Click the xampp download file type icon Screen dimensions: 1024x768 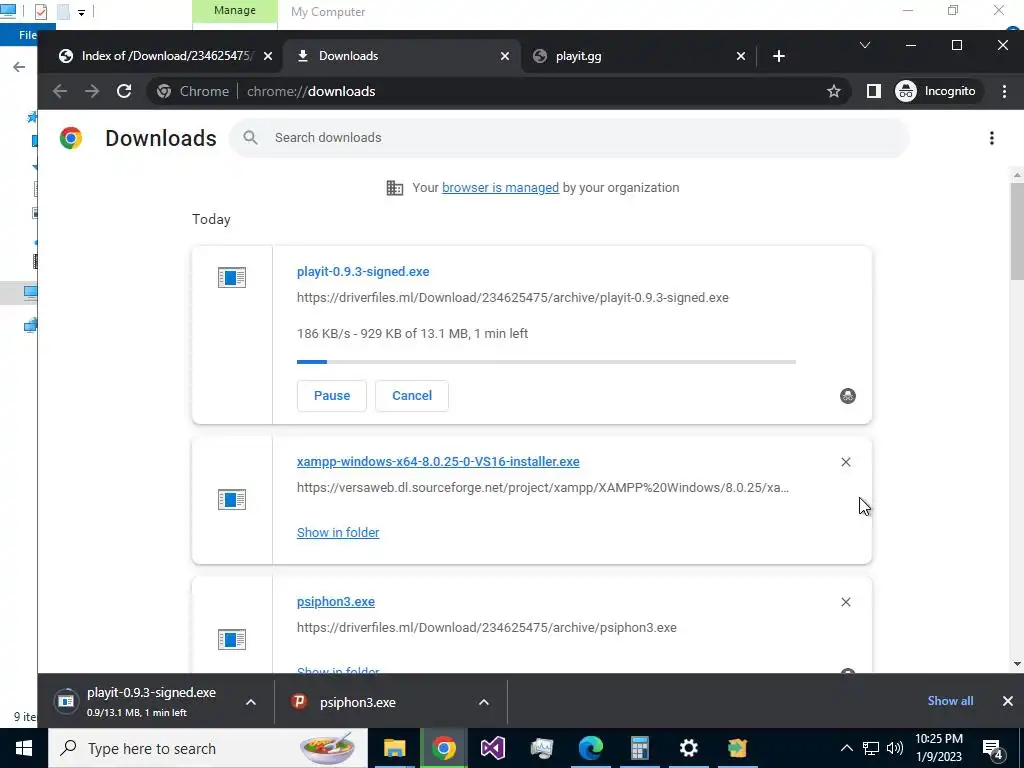point(232,500)
